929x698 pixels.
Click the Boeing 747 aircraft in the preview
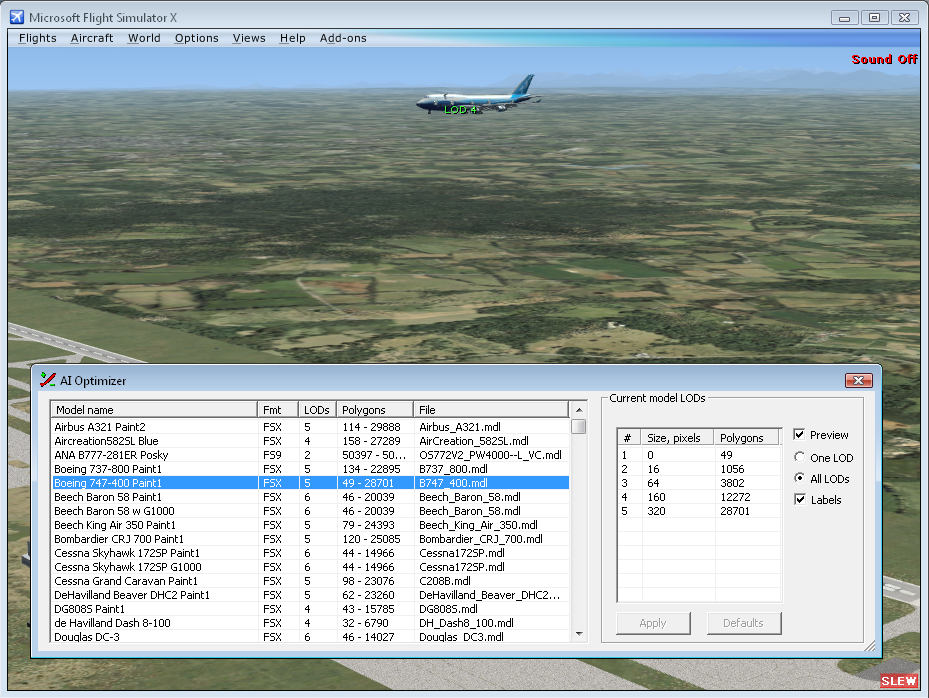click(x=479, y=95)
